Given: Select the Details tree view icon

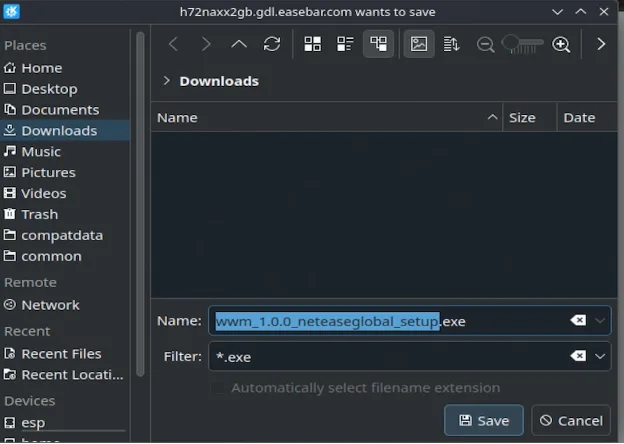Looking at the screenshot, I should [378, 44].
